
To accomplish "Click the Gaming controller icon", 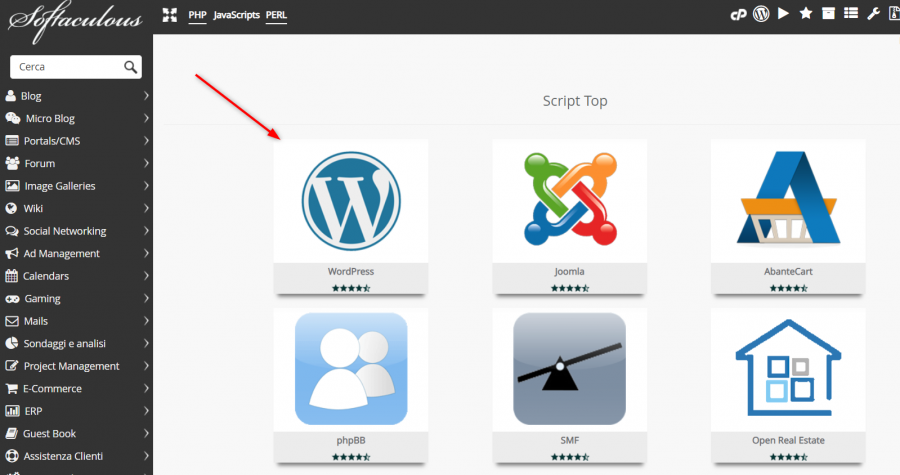I will click(x=12, y=299).
